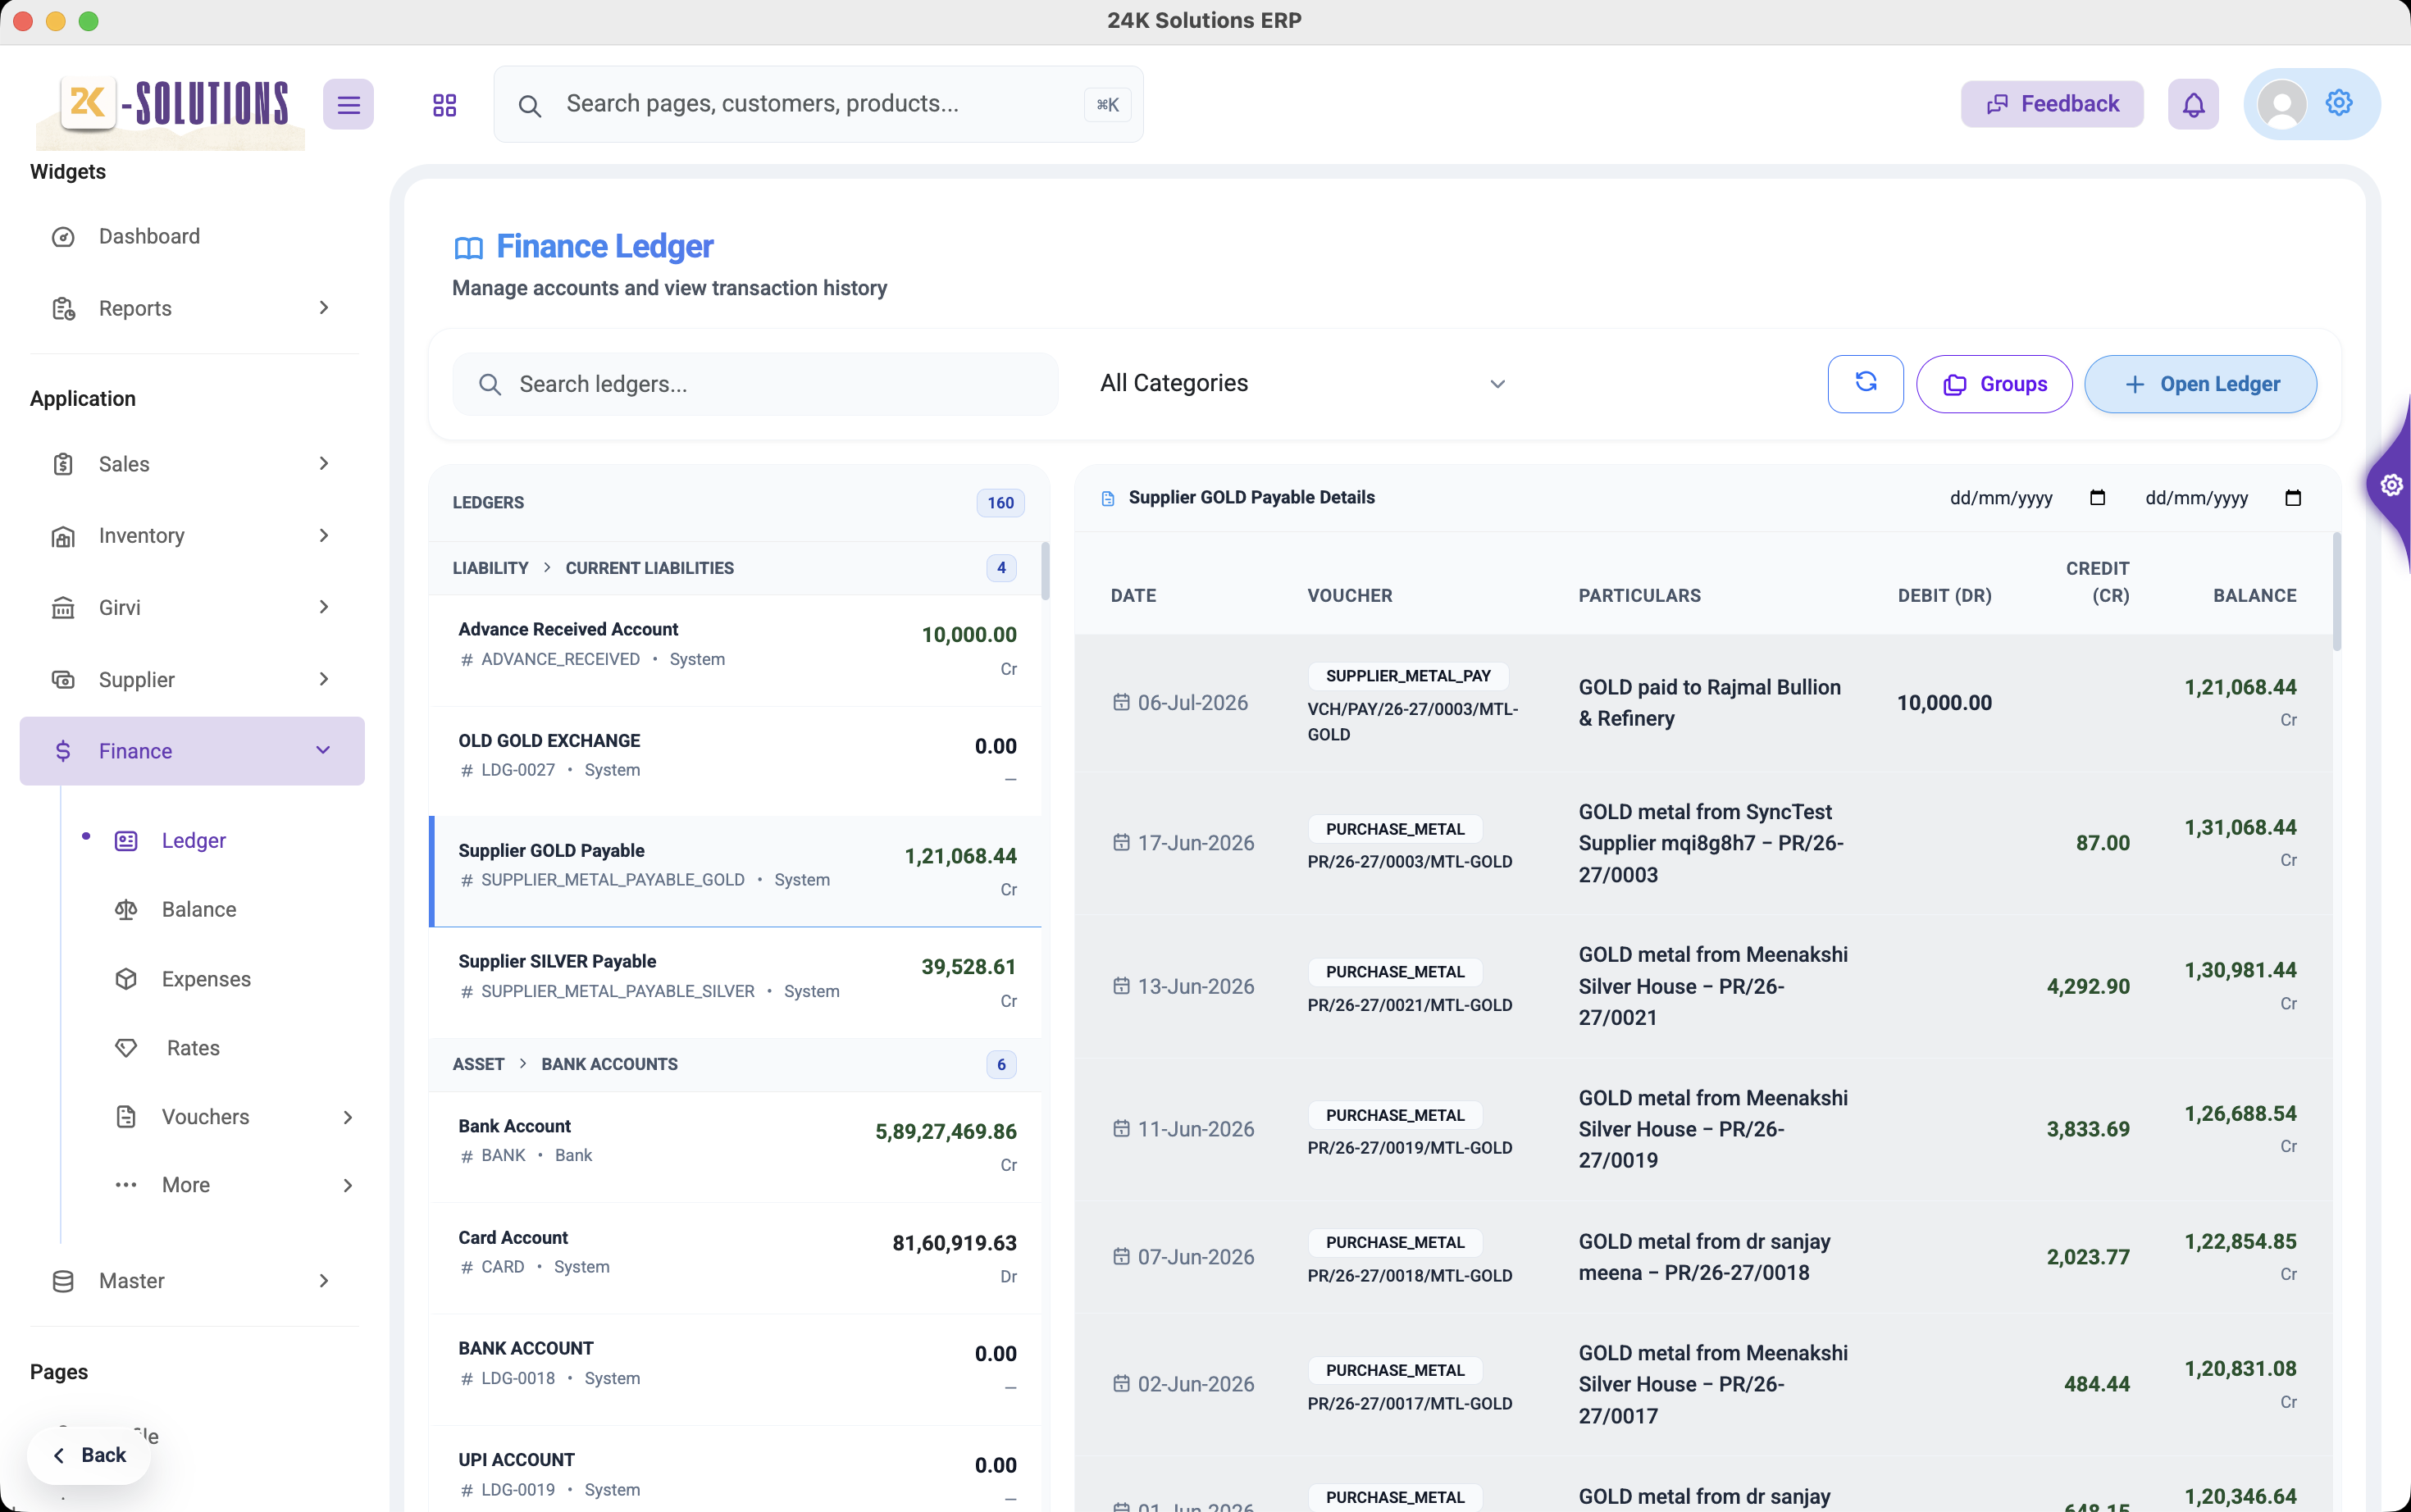Click the ledger list scrollbar
The width and height of the screenshot is (2411, 1512).
point(1045,571)
